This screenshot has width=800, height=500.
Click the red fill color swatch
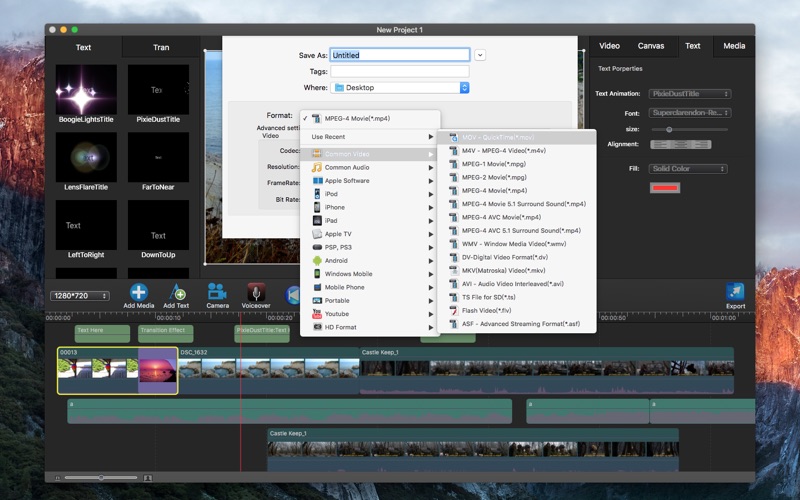coord(664,188)
